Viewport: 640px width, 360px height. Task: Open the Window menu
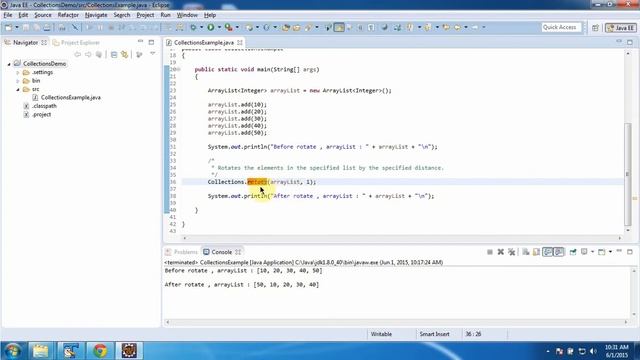coord(187,15)
